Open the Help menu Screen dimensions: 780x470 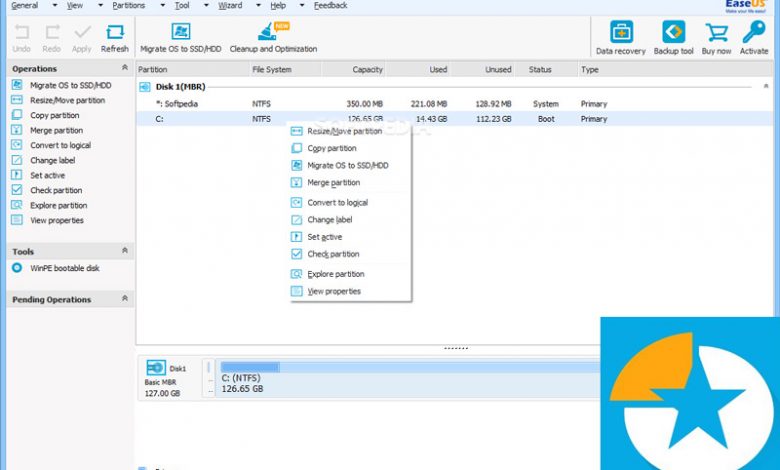[x=278, y=5]
